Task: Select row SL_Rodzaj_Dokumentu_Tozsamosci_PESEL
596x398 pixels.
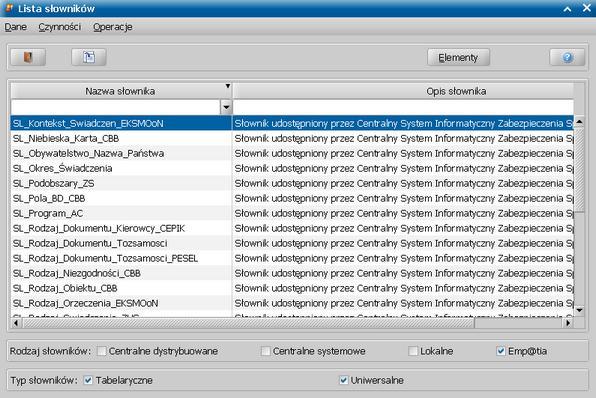Action: 292,258
